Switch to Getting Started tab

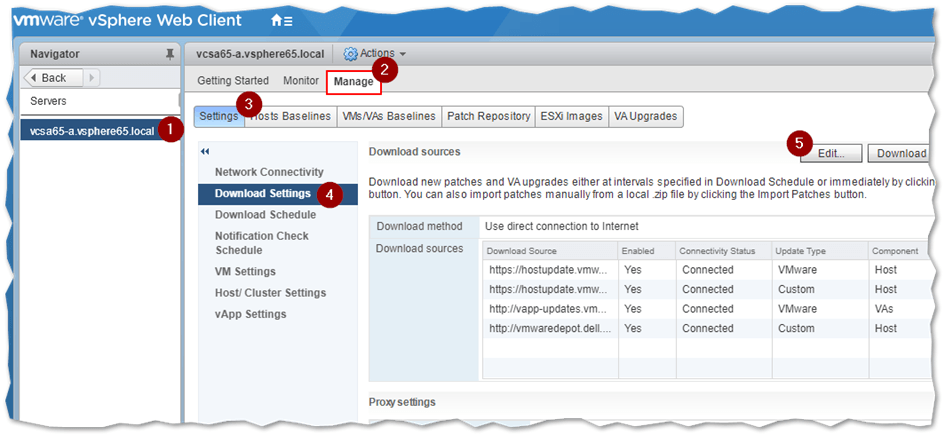(233, 80)
